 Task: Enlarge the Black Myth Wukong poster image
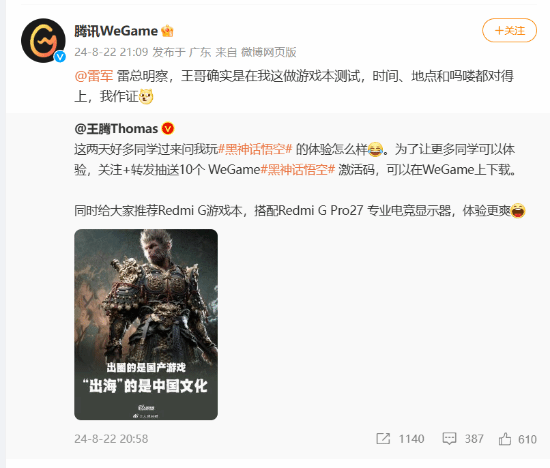pos(146,325)
